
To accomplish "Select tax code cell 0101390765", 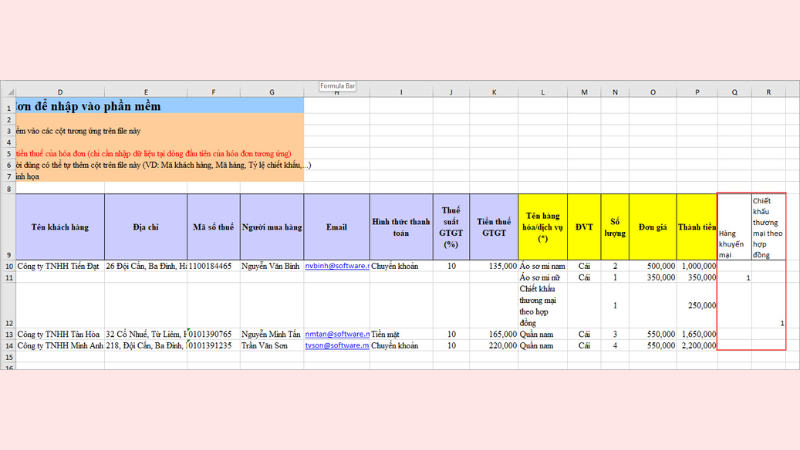I will click(213, 334).
